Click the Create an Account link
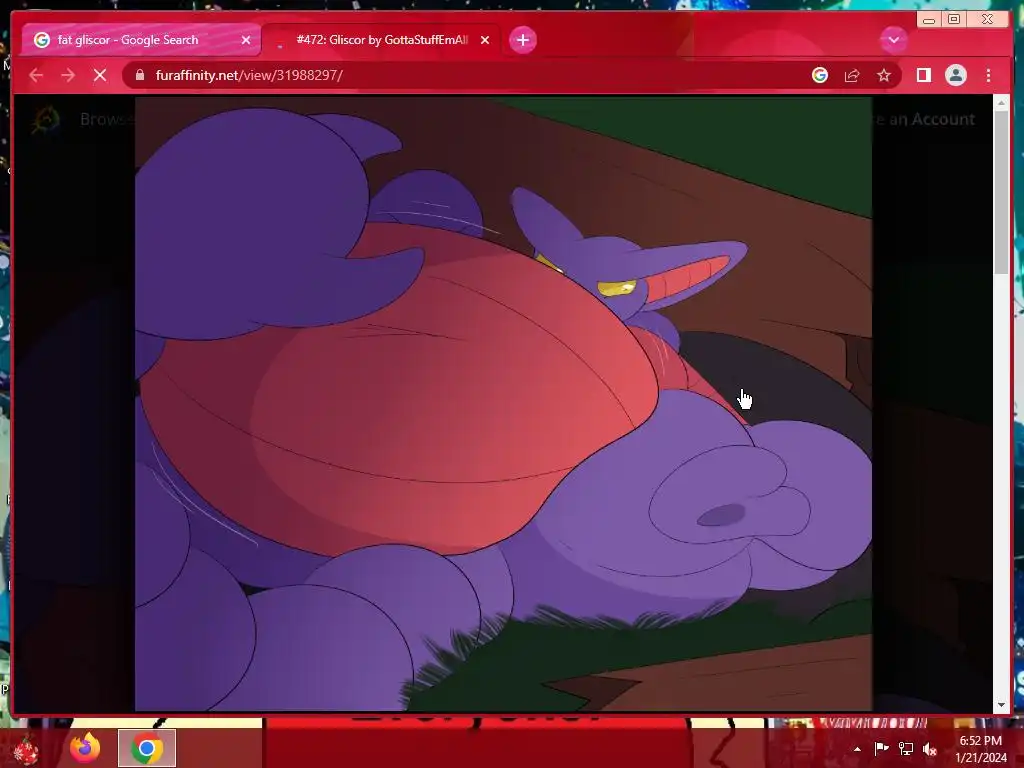This screenshot has height=768, width=1024. click(923, 120)
